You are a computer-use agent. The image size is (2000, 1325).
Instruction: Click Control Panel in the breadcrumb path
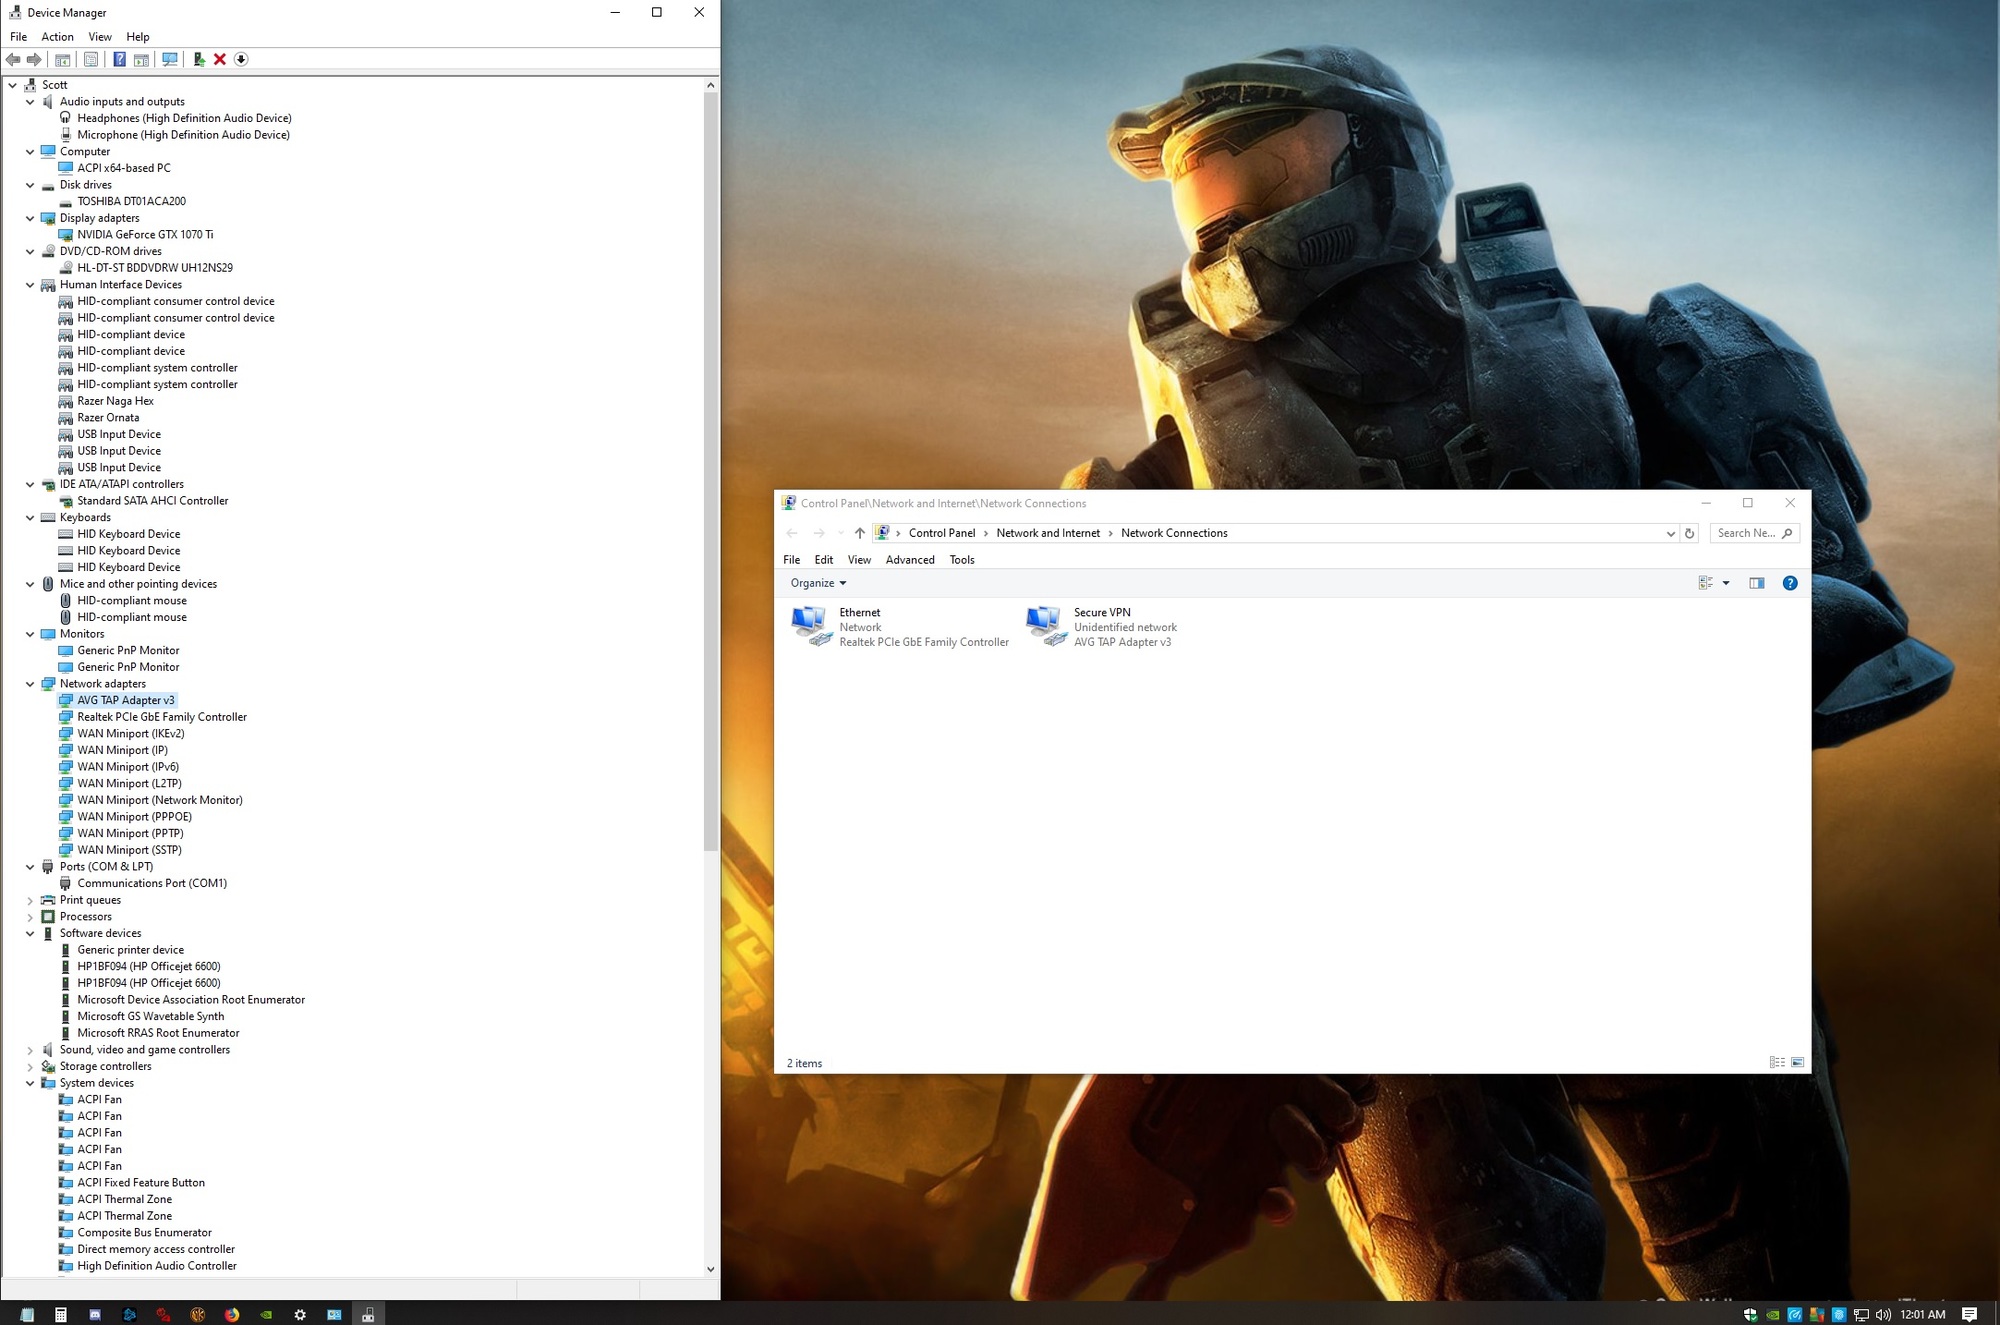click(942, 533)
